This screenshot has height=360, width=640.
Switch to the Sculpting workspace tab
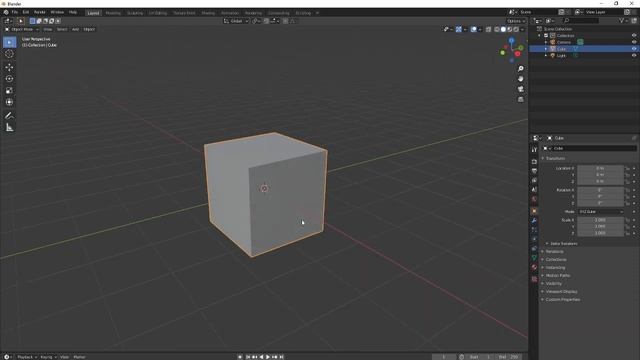(x=135, y=13)
